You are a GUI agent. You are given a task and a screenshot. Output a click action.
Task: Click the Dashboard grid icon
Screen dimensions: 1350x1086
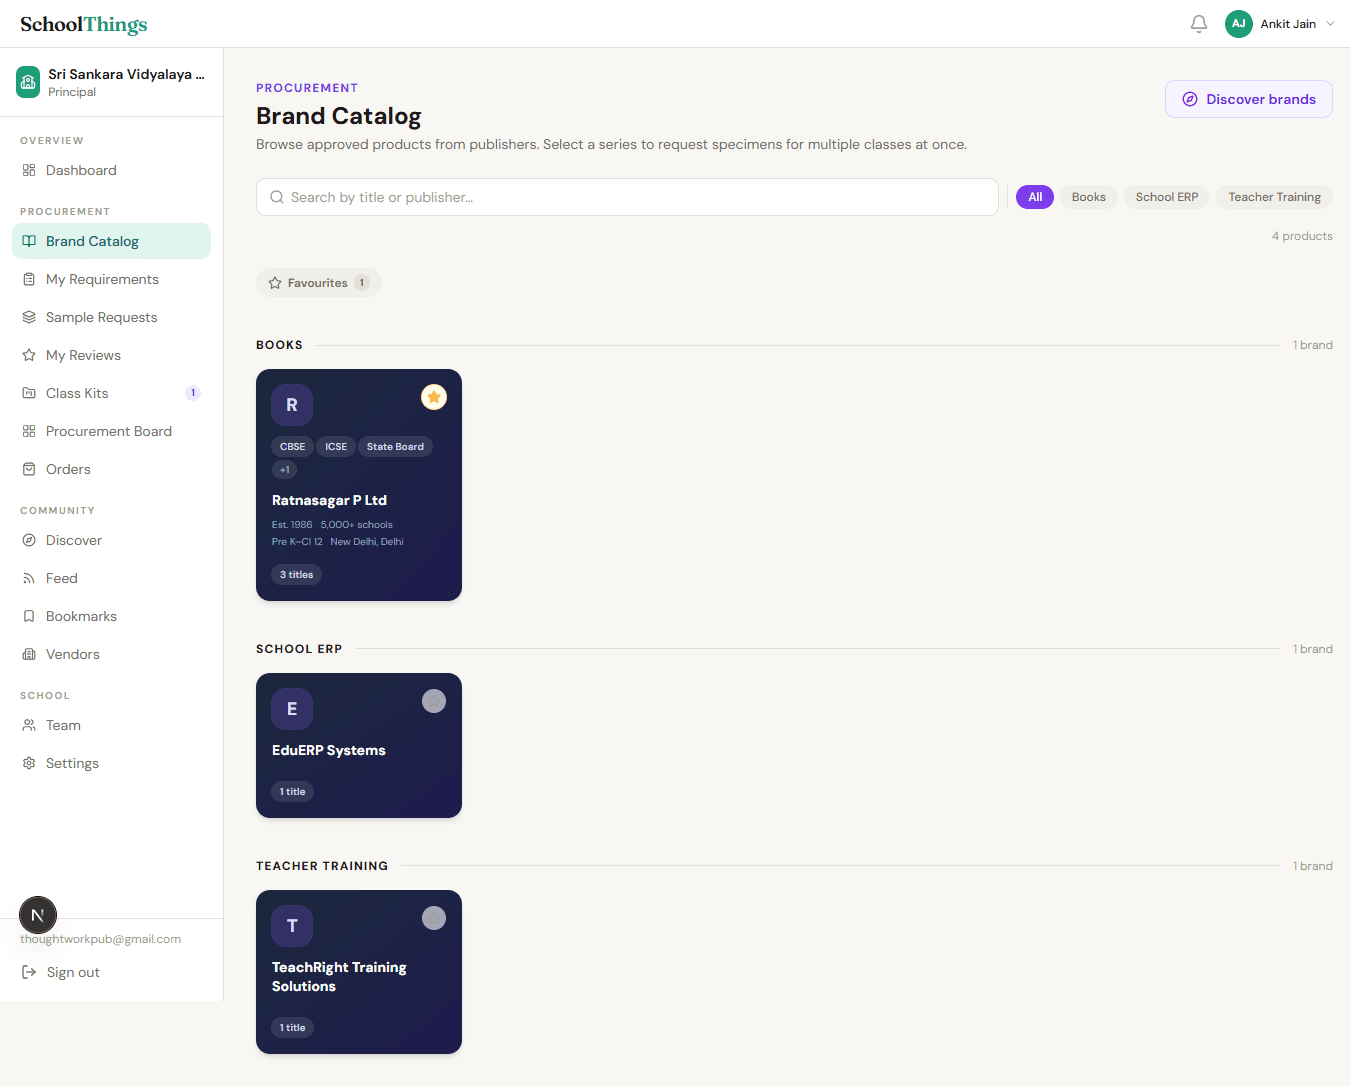29,170
